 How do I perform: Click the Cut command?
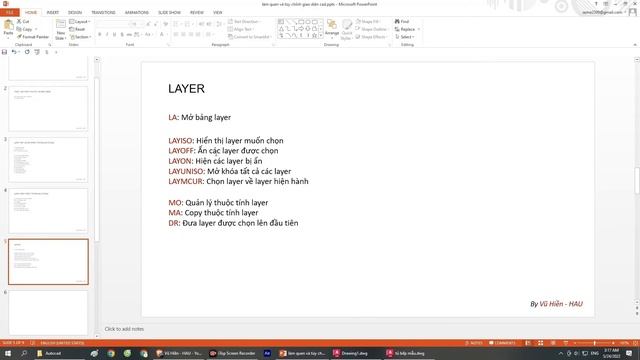pyautogui.click(x=23, y=21)
